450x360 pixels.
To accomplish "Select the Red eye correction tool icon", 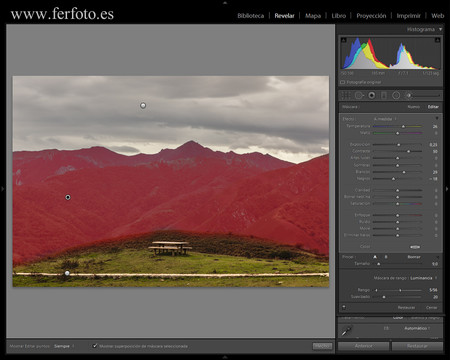I will [x=371, y=96].
